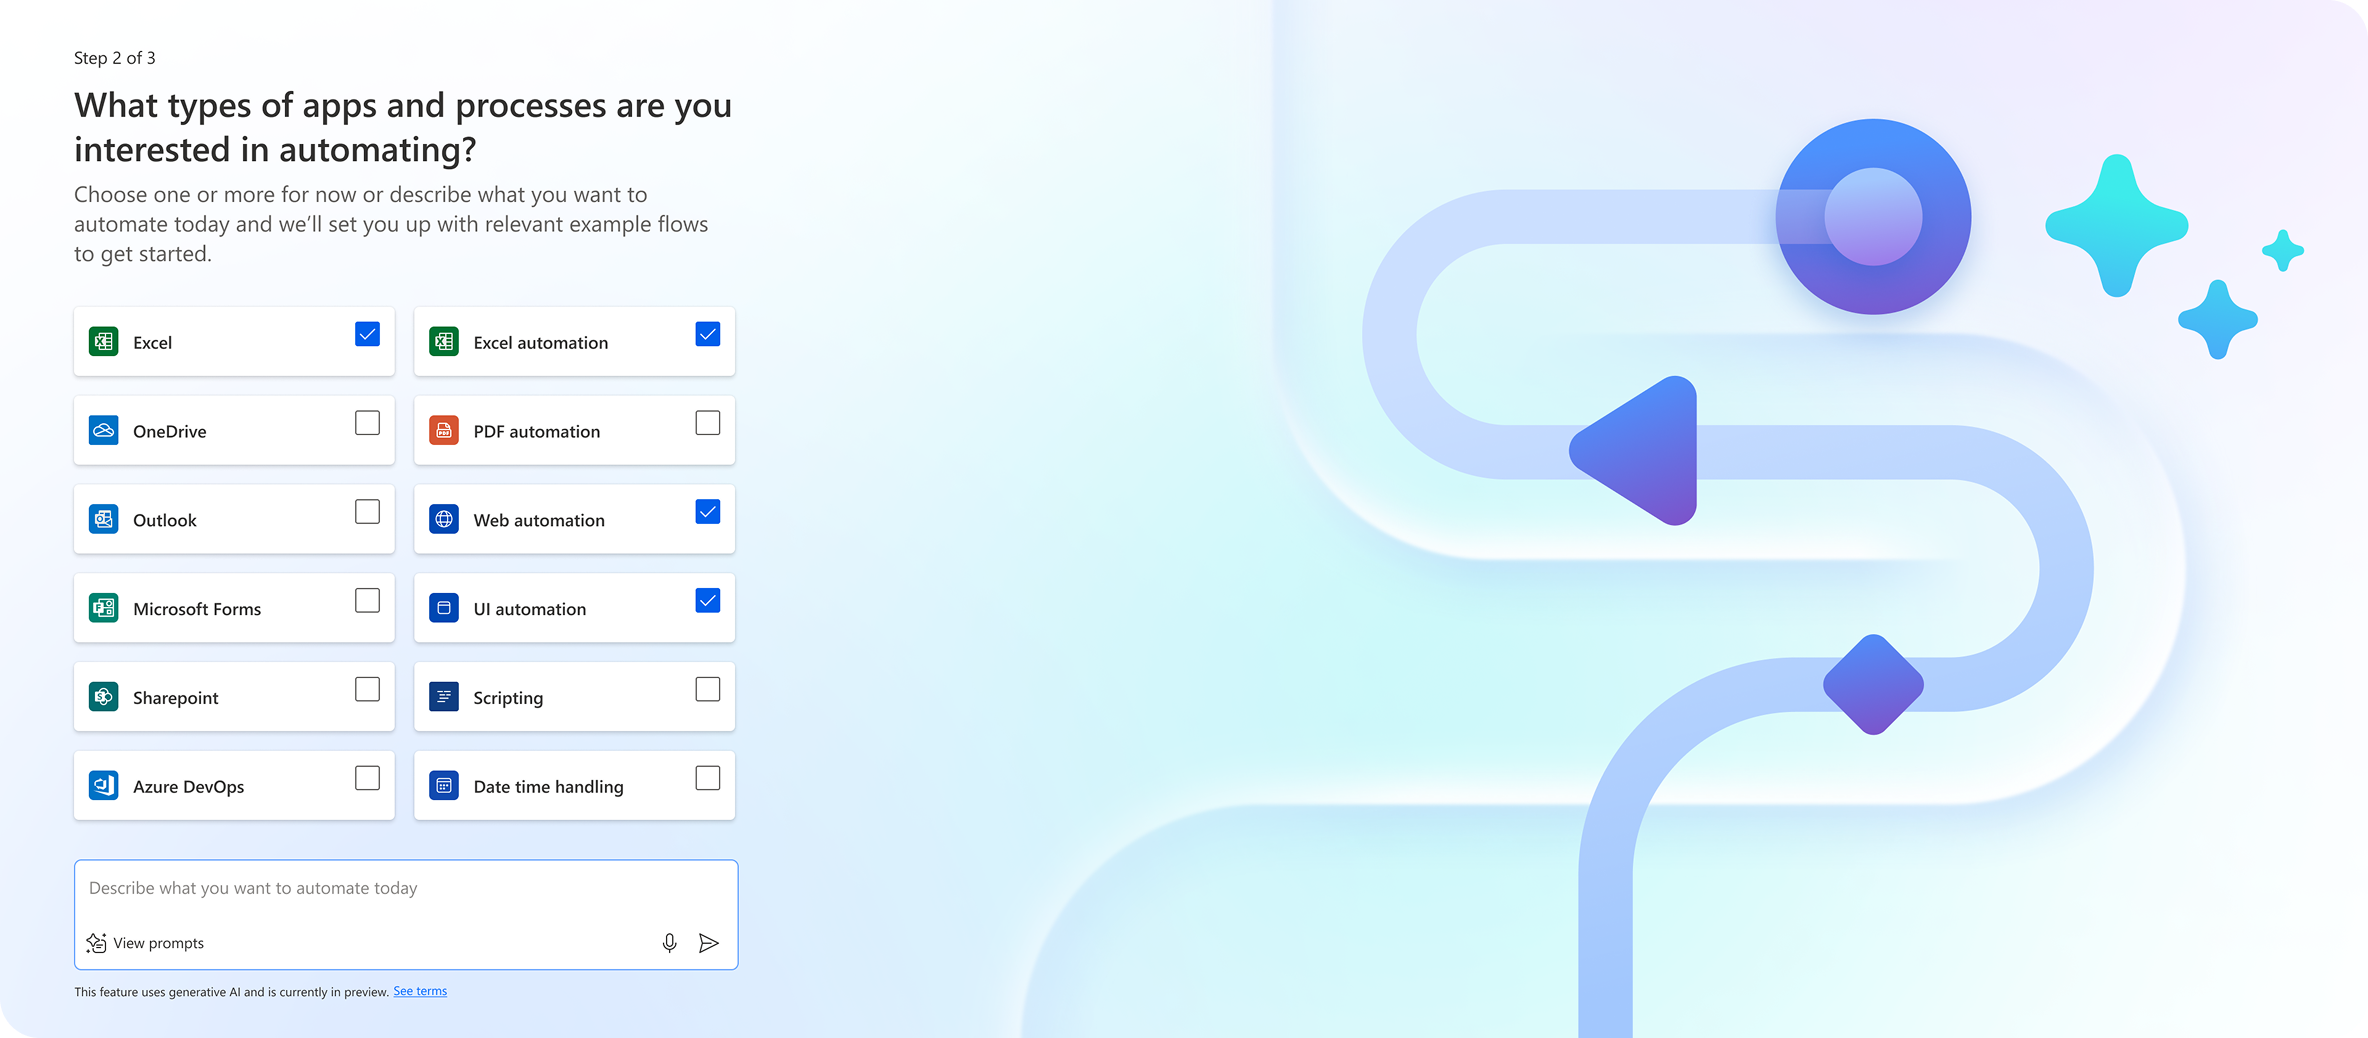This screenshot has width=2368, height=1038.
Task: Check the Date time handling option
Action: click(708, 778)
